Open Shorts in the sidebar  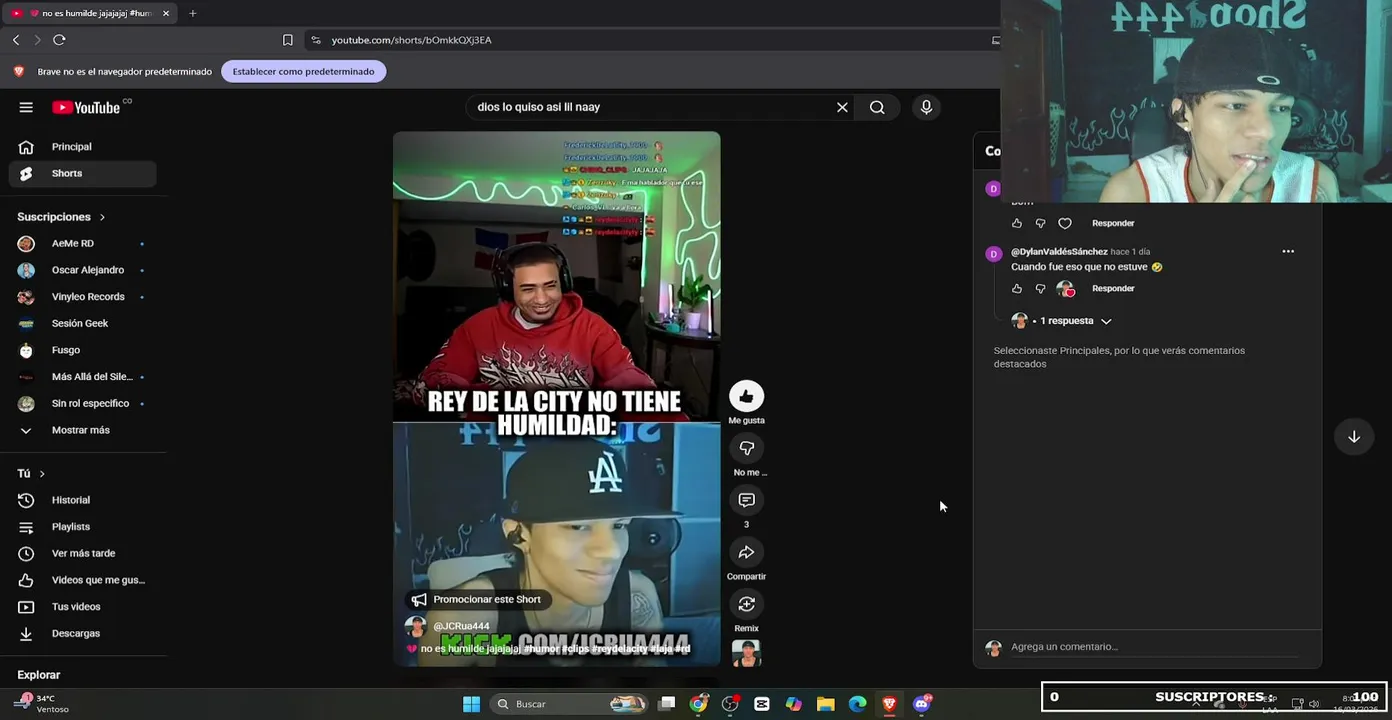[x=83, y=173]
